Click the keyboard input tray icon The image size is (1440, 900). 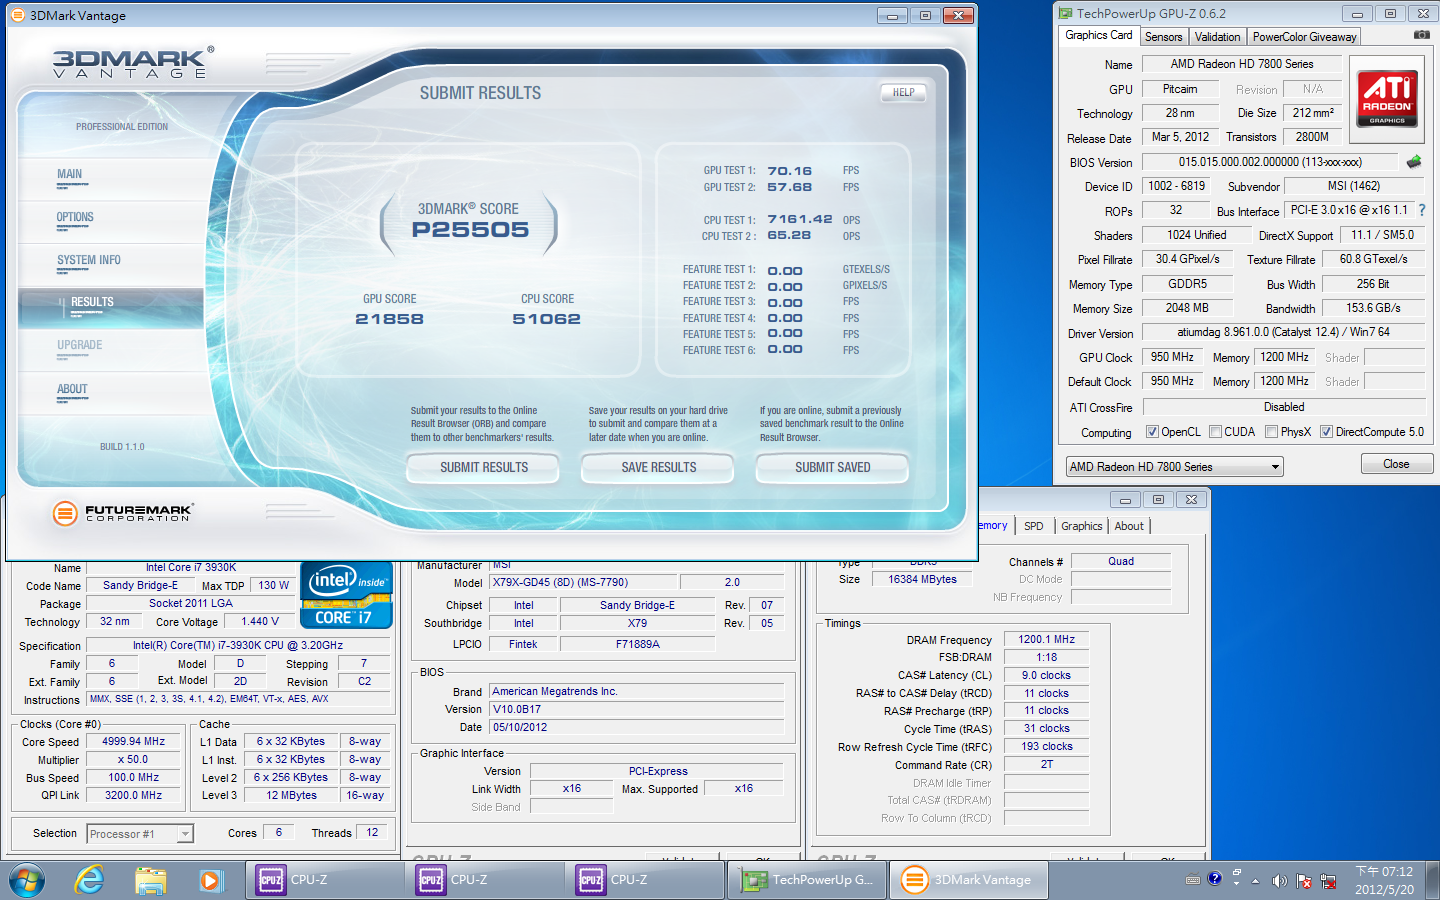pyautogui.click(x=1192, y=881)
